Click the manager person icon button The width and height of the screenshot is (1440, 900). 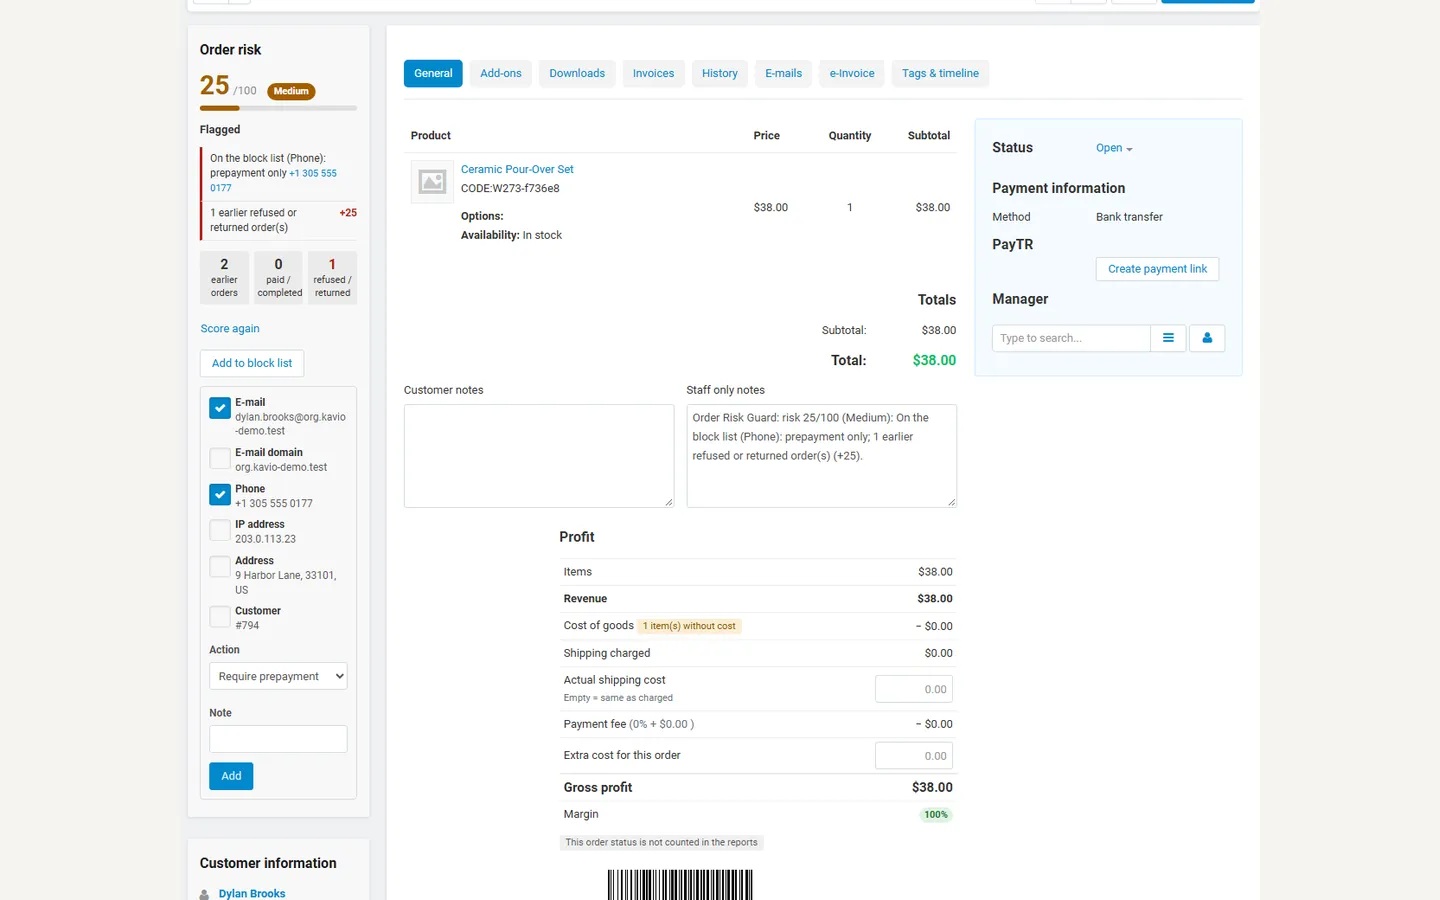tap(1207, 338)
